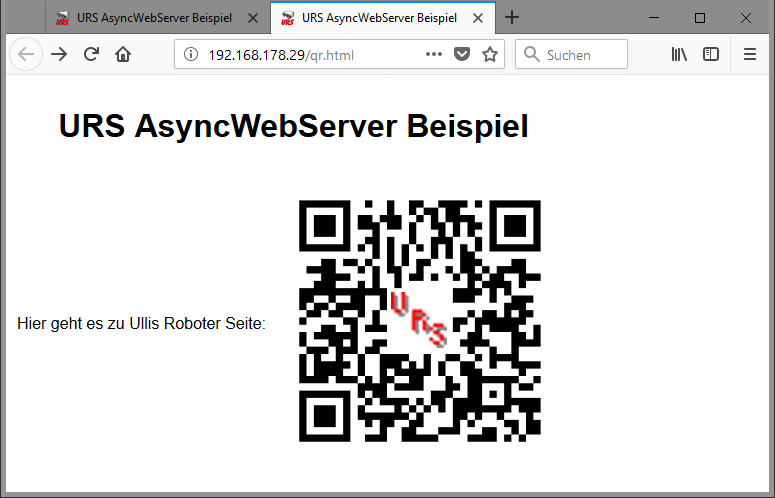Click the QR code image

tap(420, 321)
